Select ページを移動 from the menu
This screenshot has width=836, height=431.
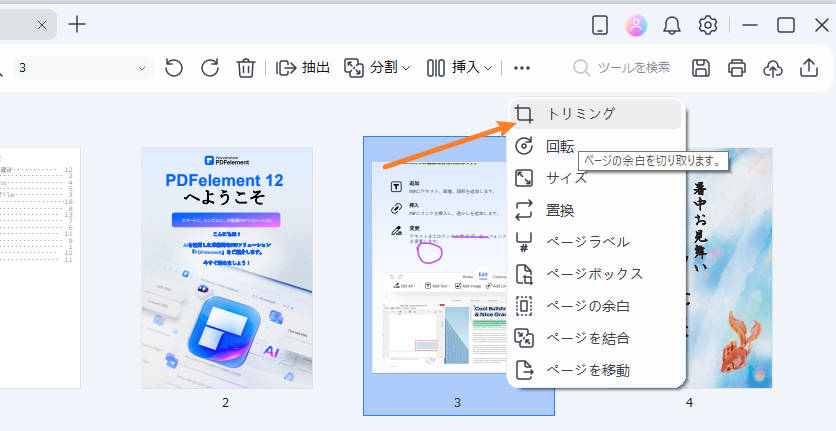click(x=596, y=370)
